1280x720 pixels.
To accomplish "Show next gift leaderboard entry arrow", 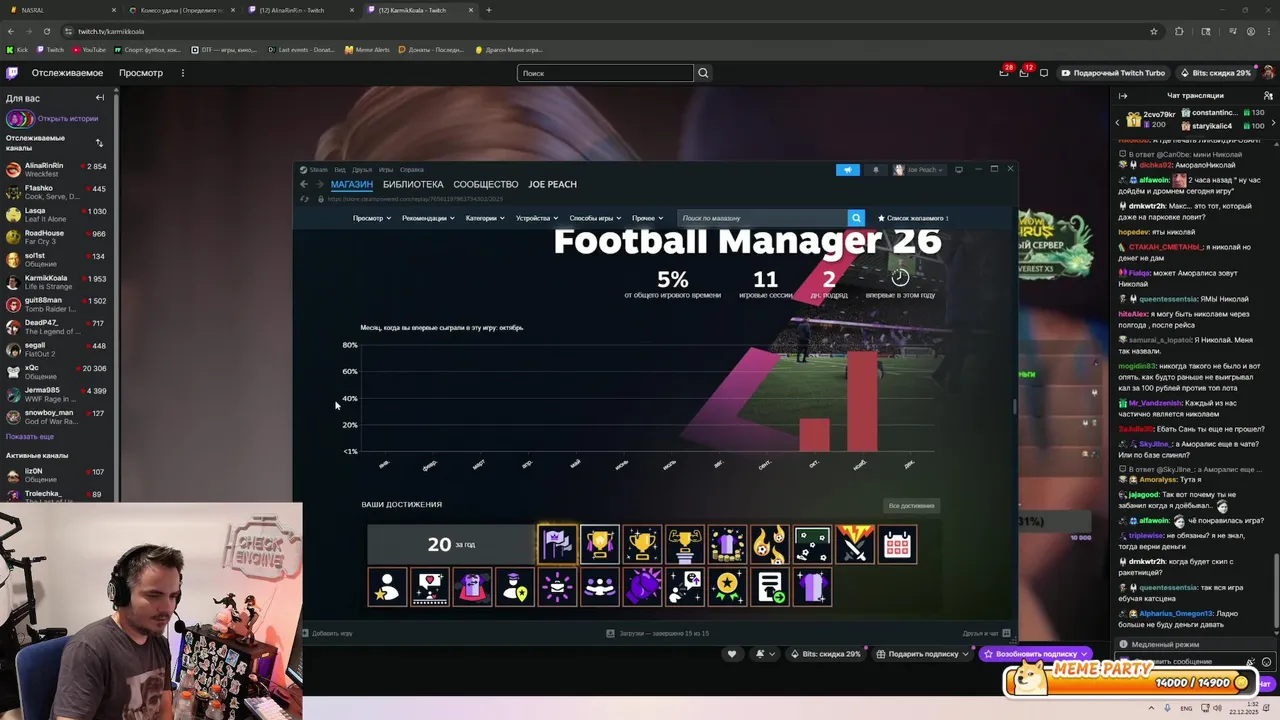I will tap(1273, 121).
